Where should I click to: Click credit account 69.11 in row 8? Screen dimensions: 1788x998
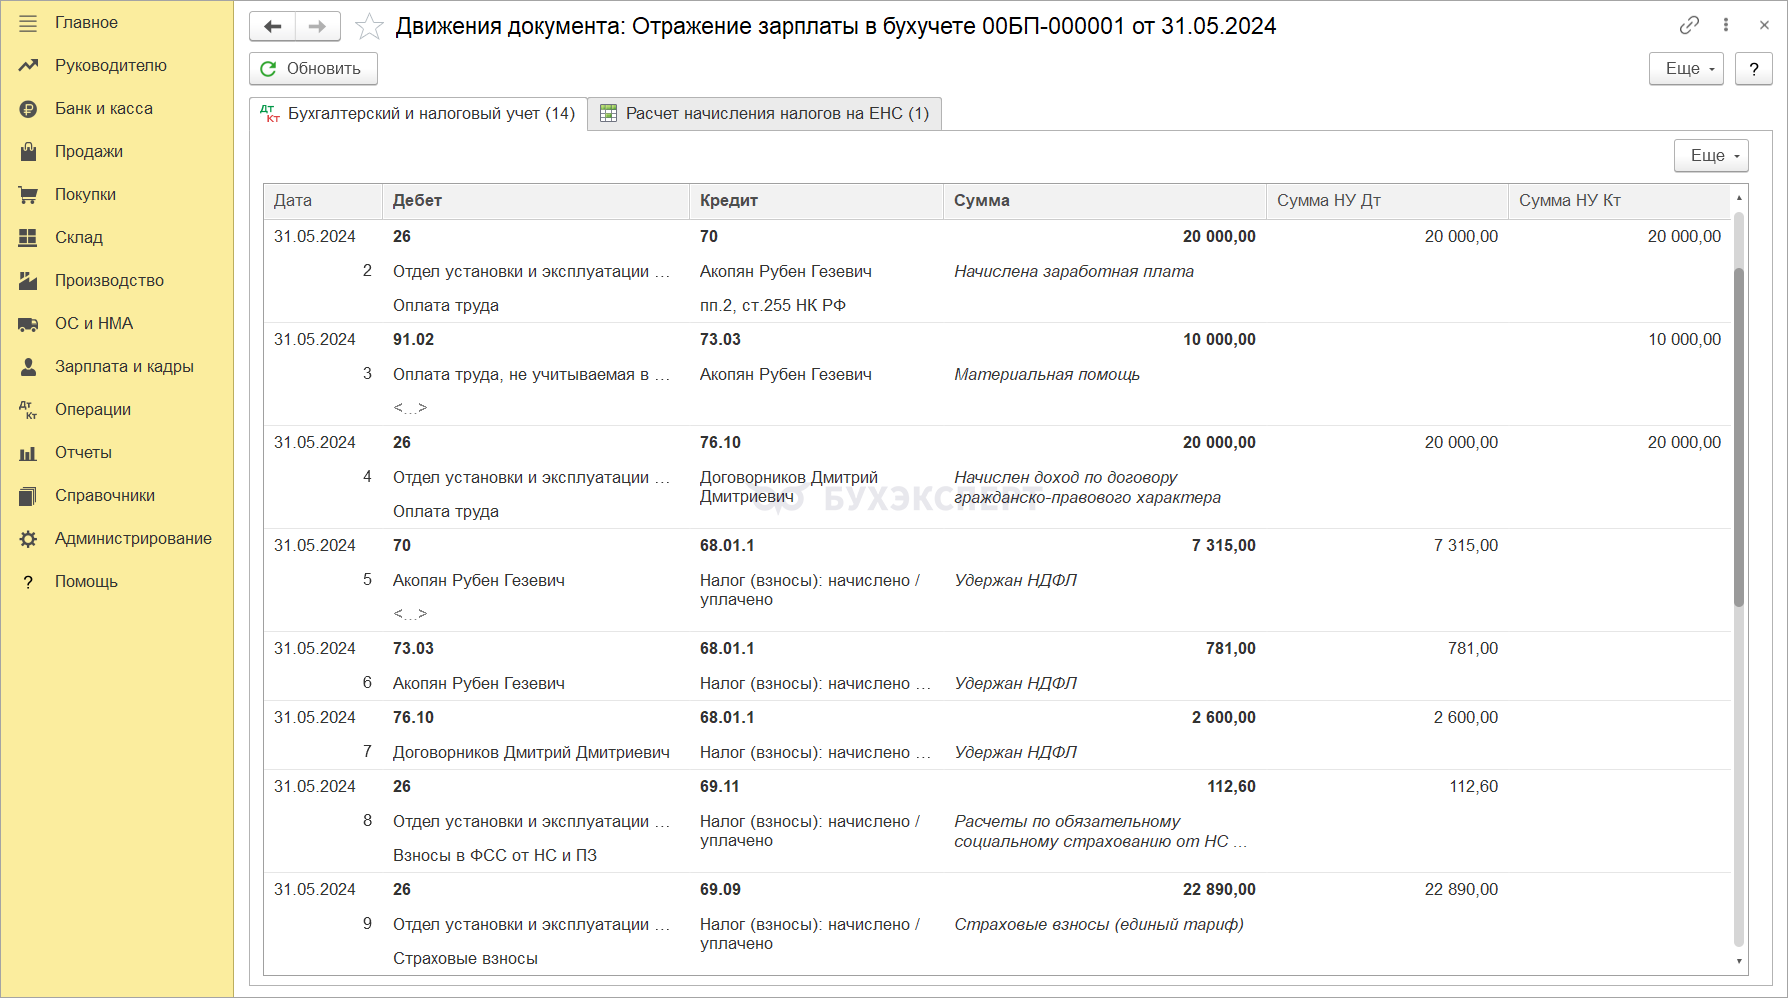[719, 787]
